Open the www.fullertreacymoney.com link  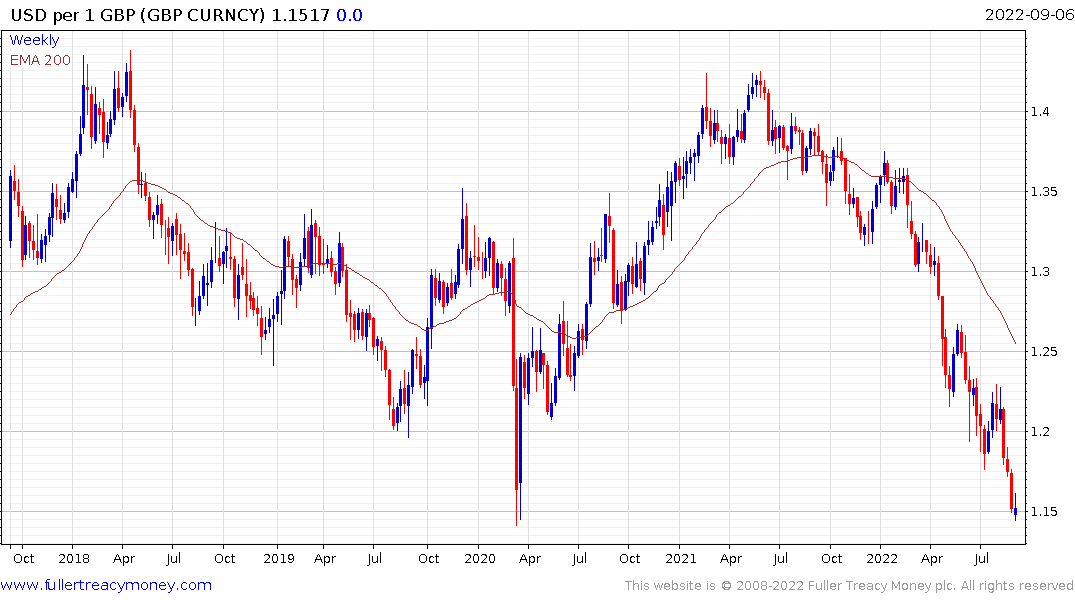(106, 585)
